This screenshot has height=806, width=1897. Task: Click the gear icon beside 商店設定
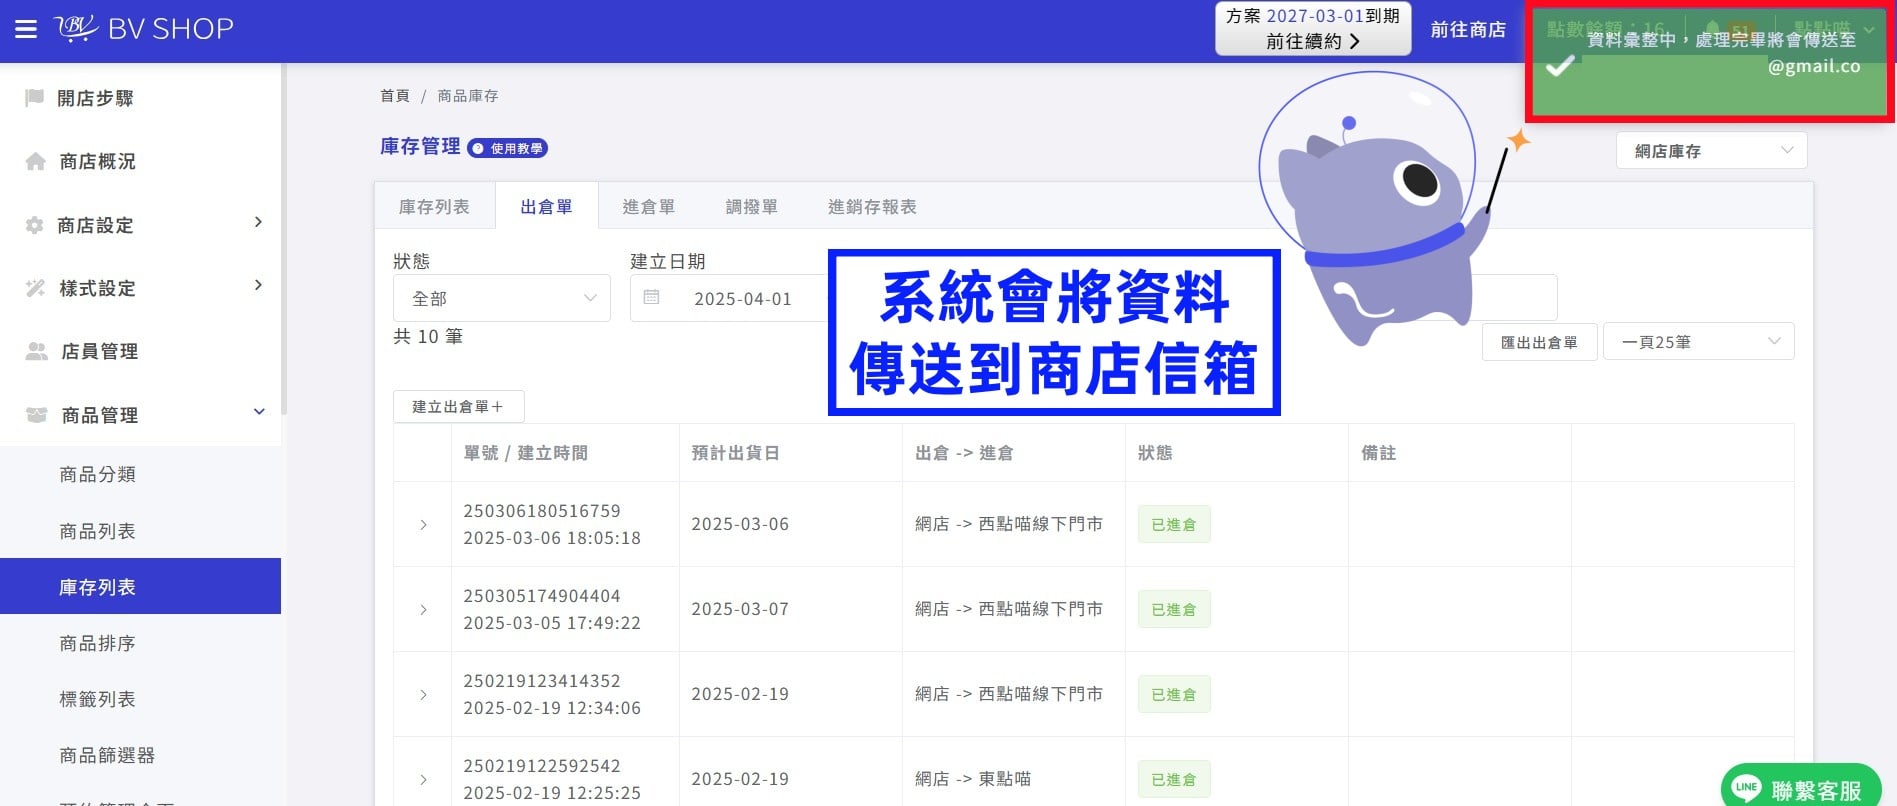tap(34, 225)
